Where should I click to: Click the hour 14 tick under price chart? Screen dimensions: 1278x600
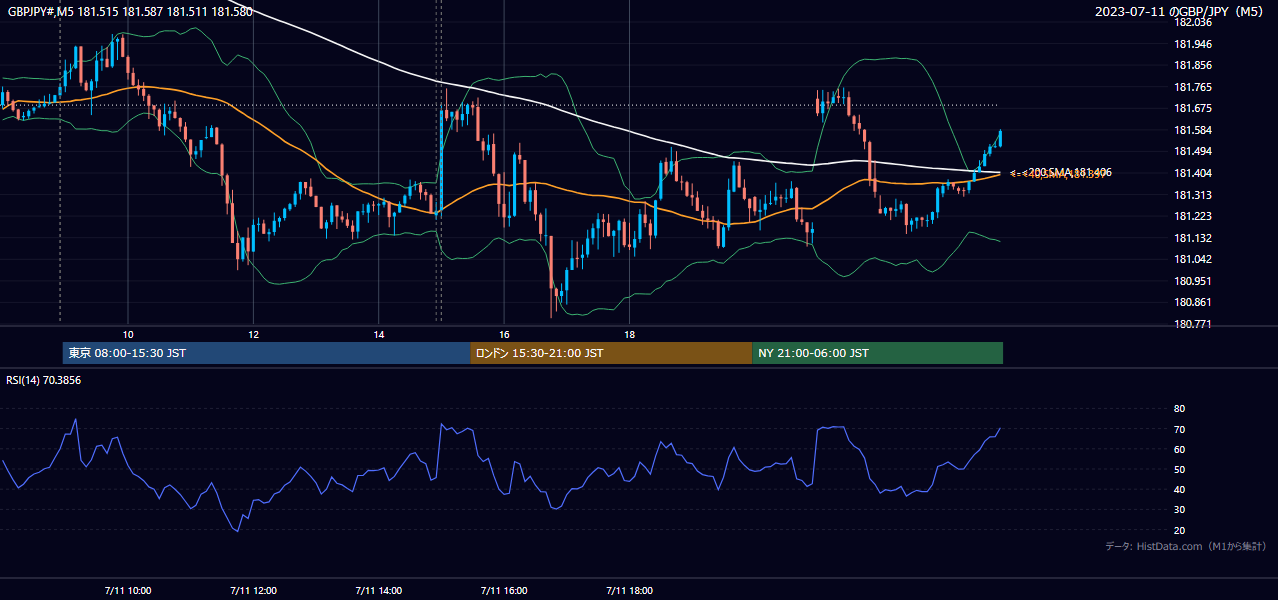[379, 334]
